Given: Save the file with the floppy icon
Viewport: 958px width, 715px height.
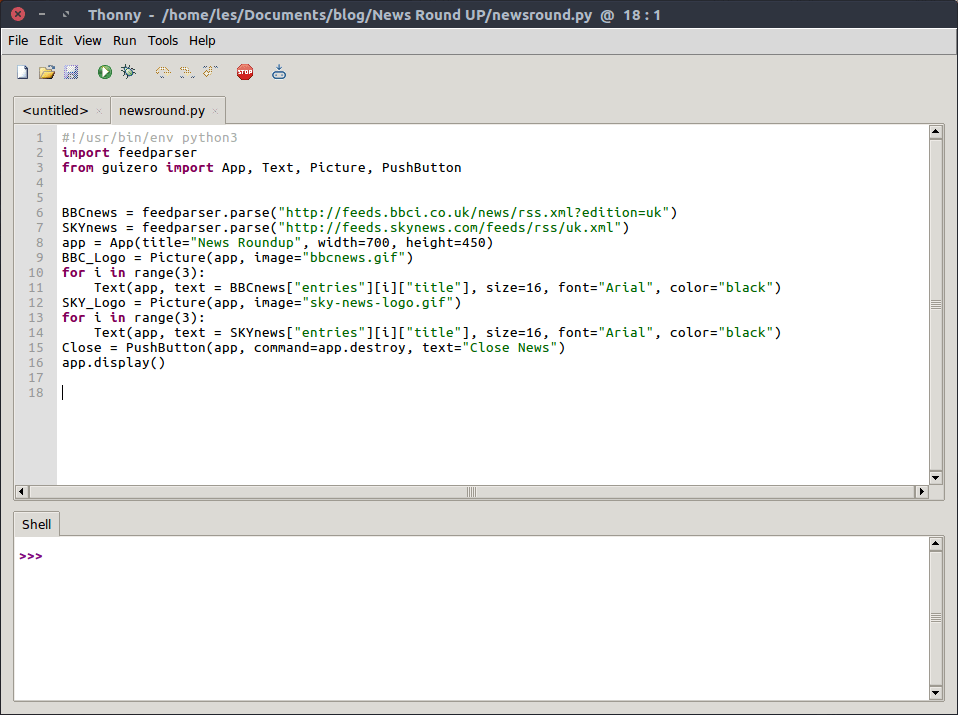Looking at the screenshot, I should tap(71, 72).
